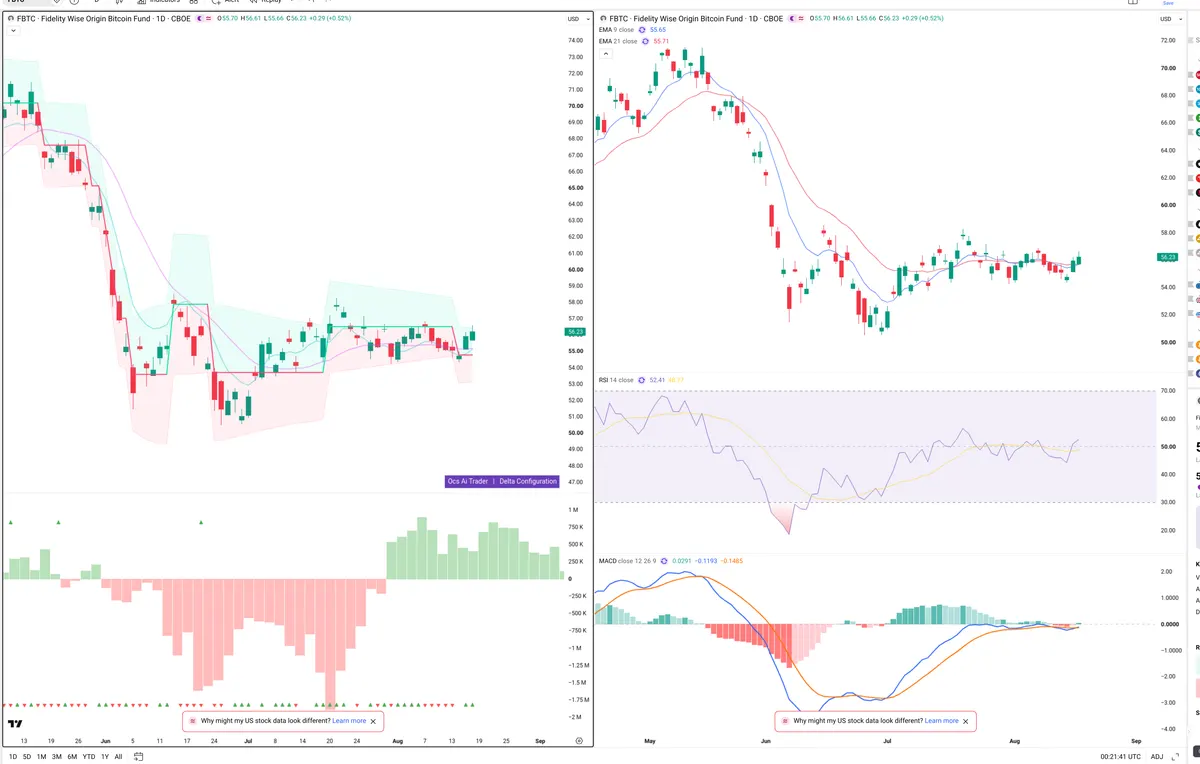This screenshot has width=1200, height=764.
Task: Click the symbol logo icon beside right FBTC title
Action: [x=602, y=18]
